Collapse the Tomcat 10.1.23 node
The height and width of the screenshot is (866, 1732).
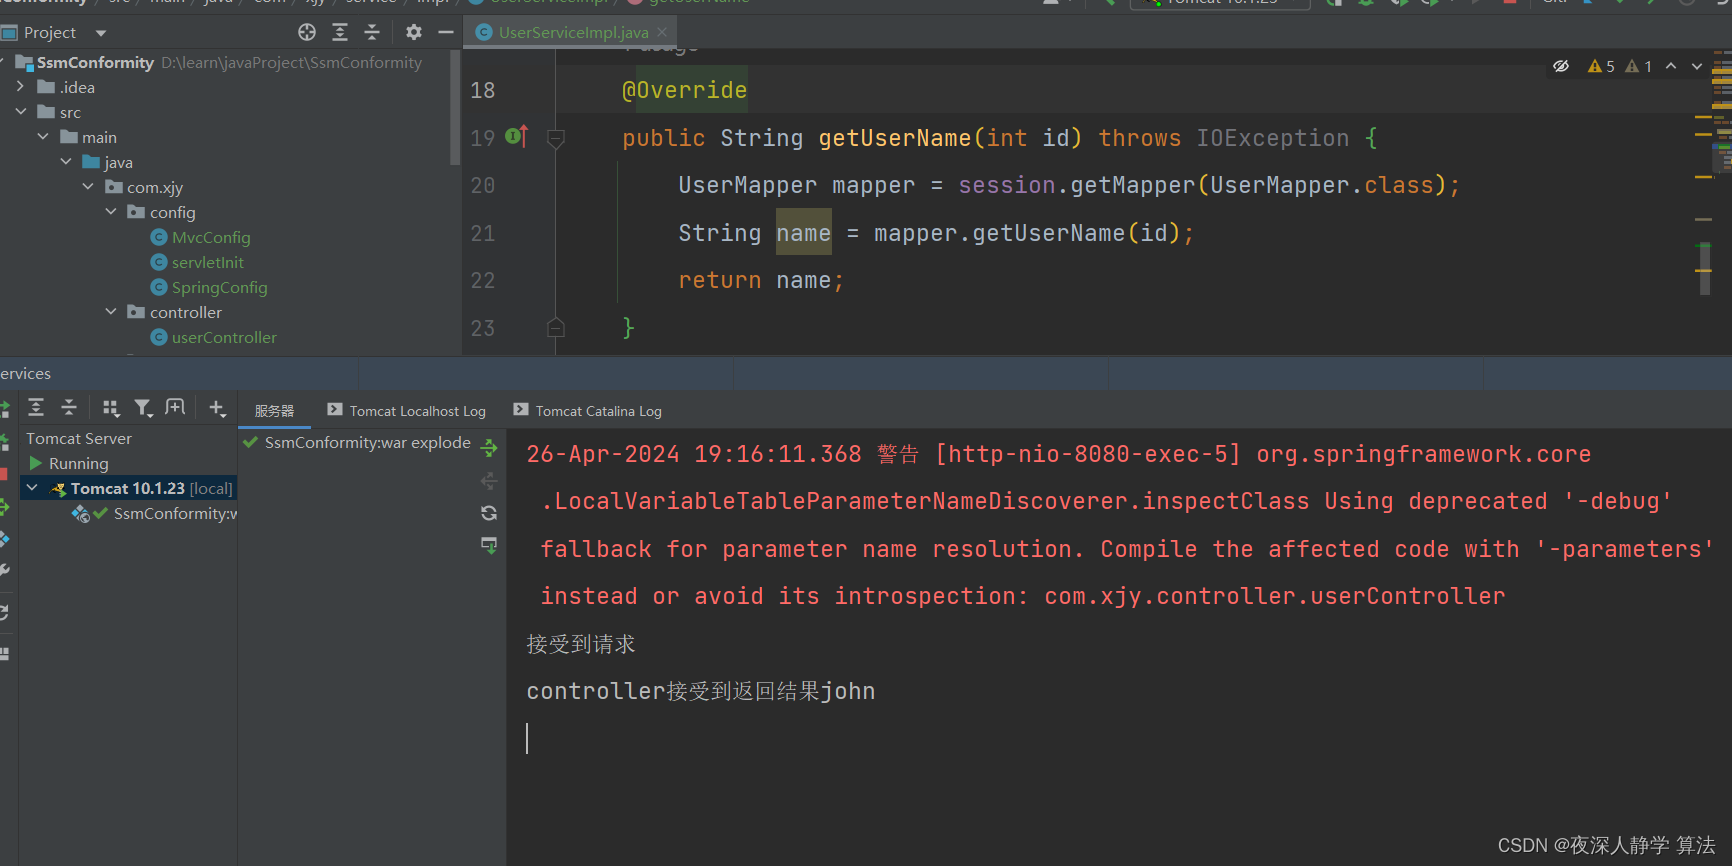tap(32, 488)
